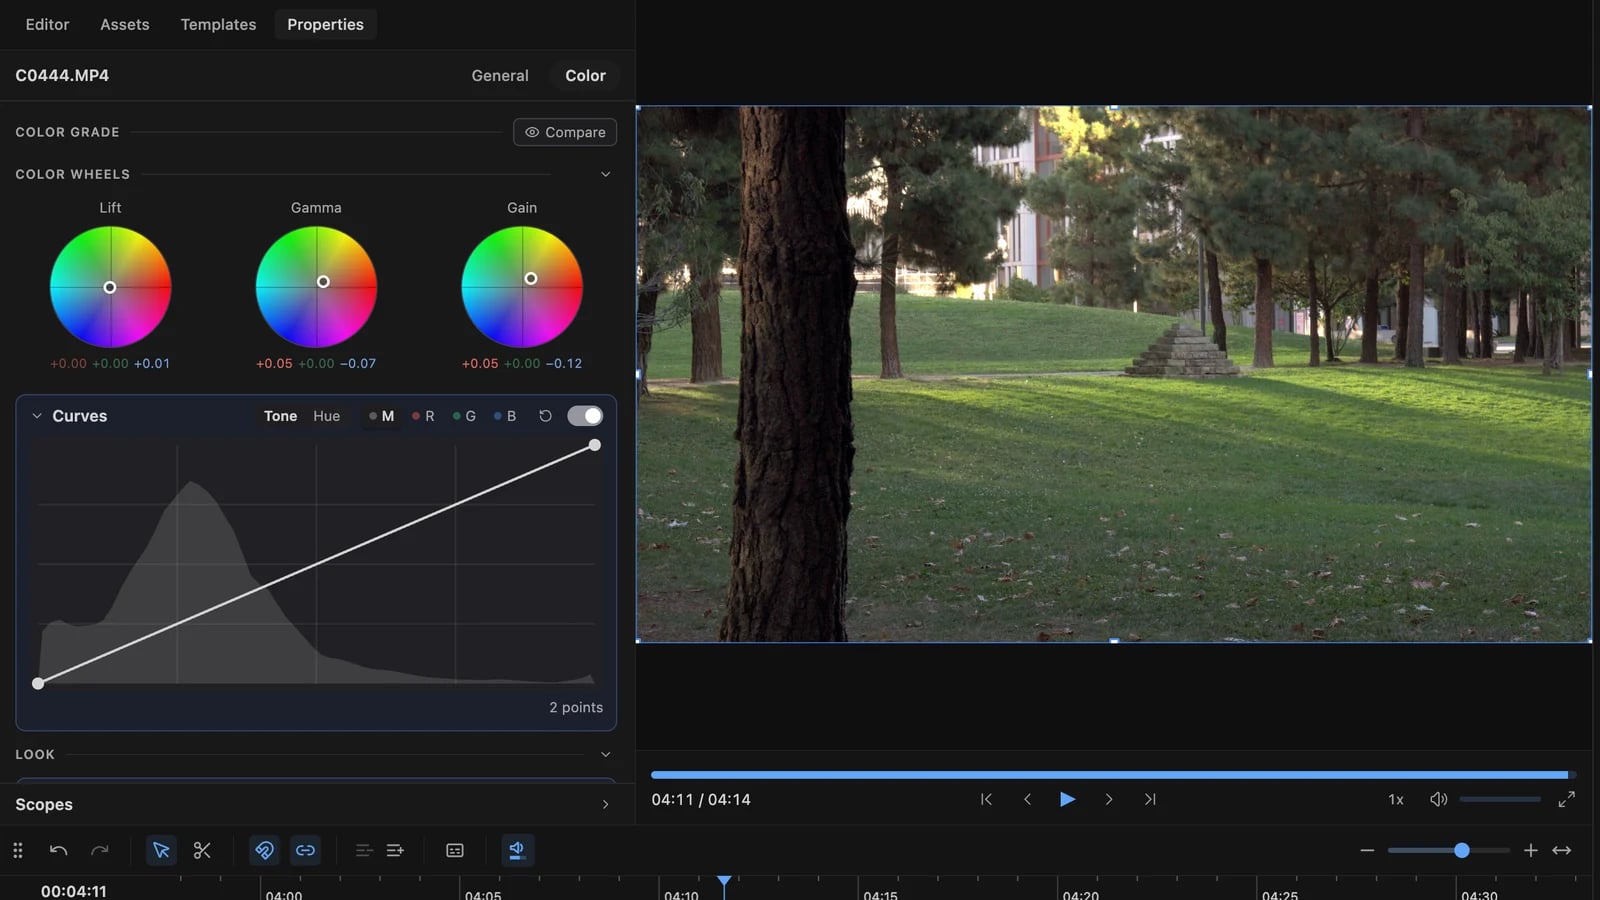Play the video preview
This screenshot has height=900, width=1600.
point(1068,799)
